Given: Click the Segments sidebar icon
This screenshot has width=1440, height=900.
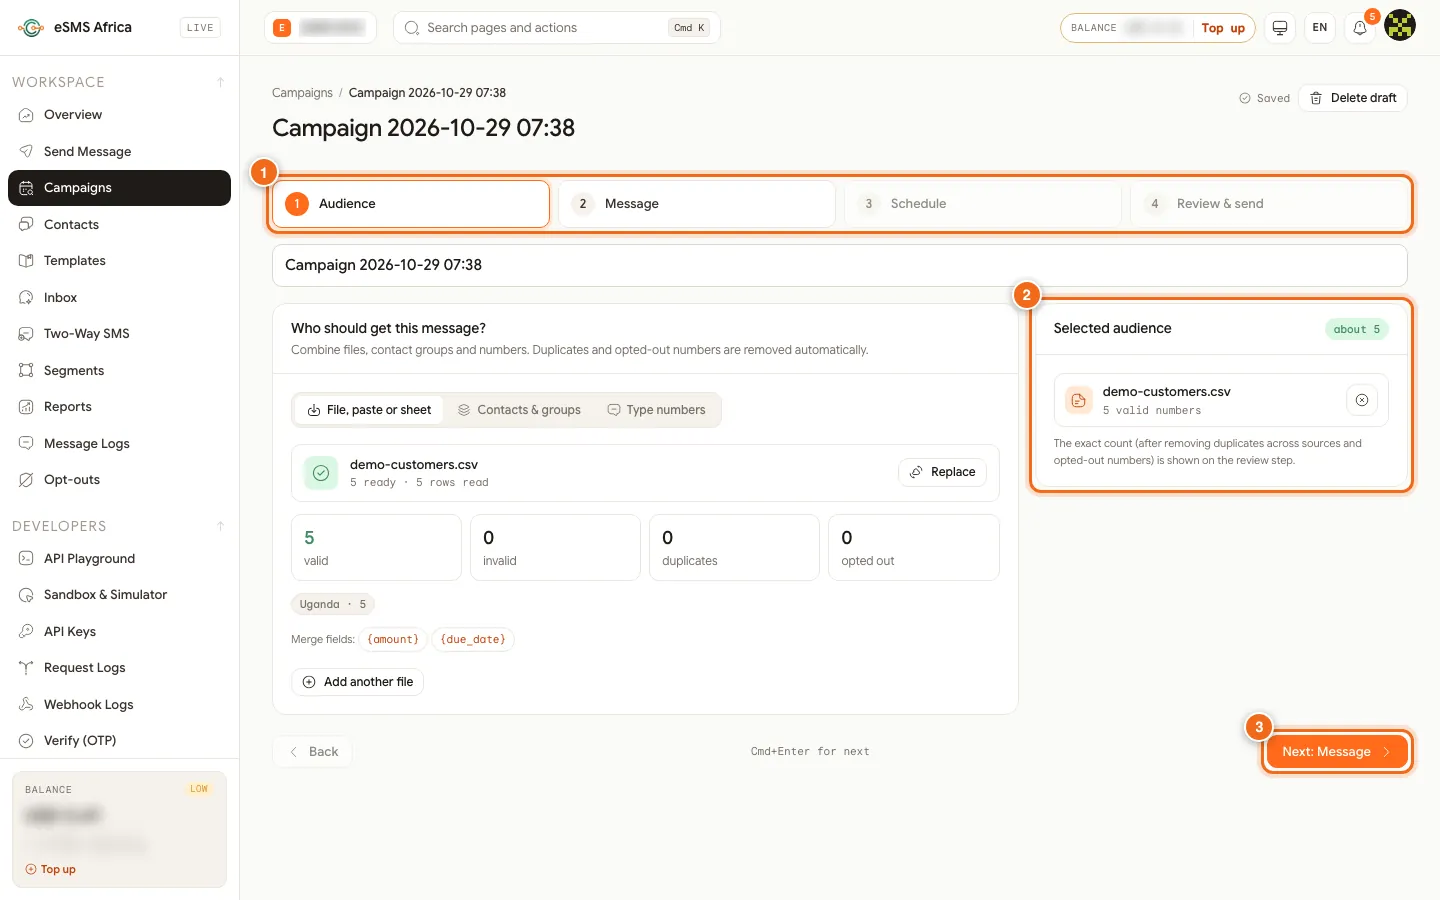Looking at the screenshot, I should coord(26,370).
